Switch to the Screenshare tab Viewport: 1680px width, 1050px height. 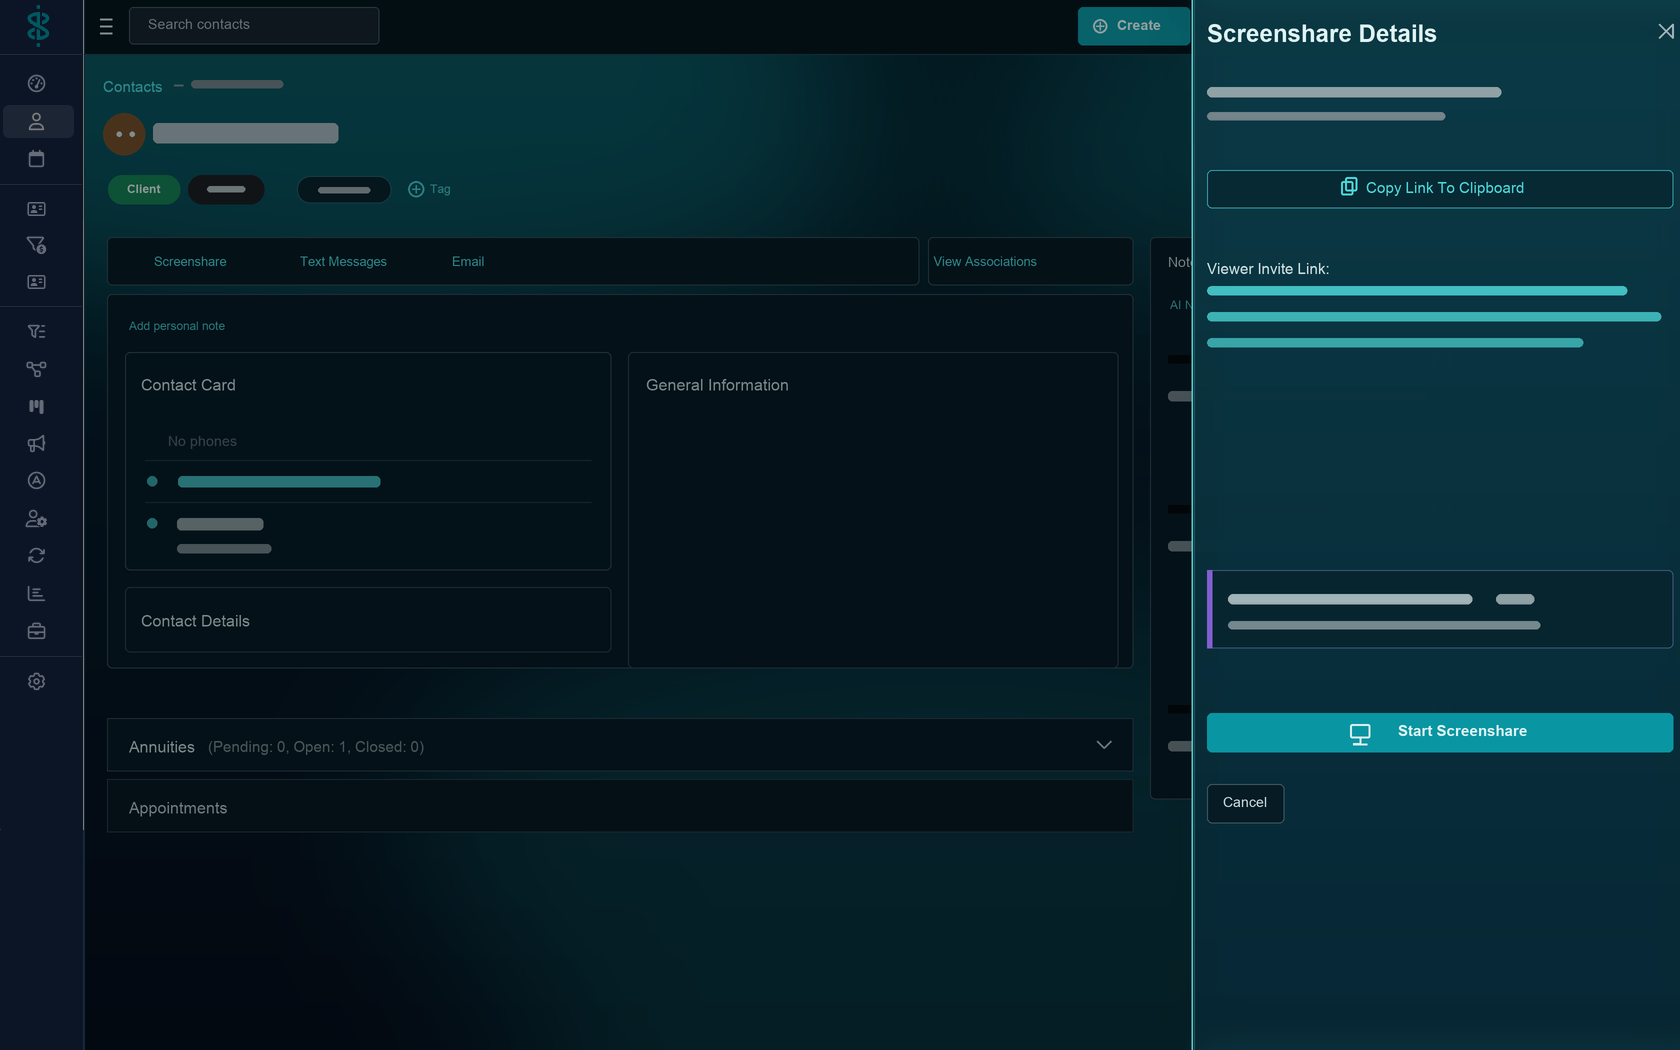[190, 262]
